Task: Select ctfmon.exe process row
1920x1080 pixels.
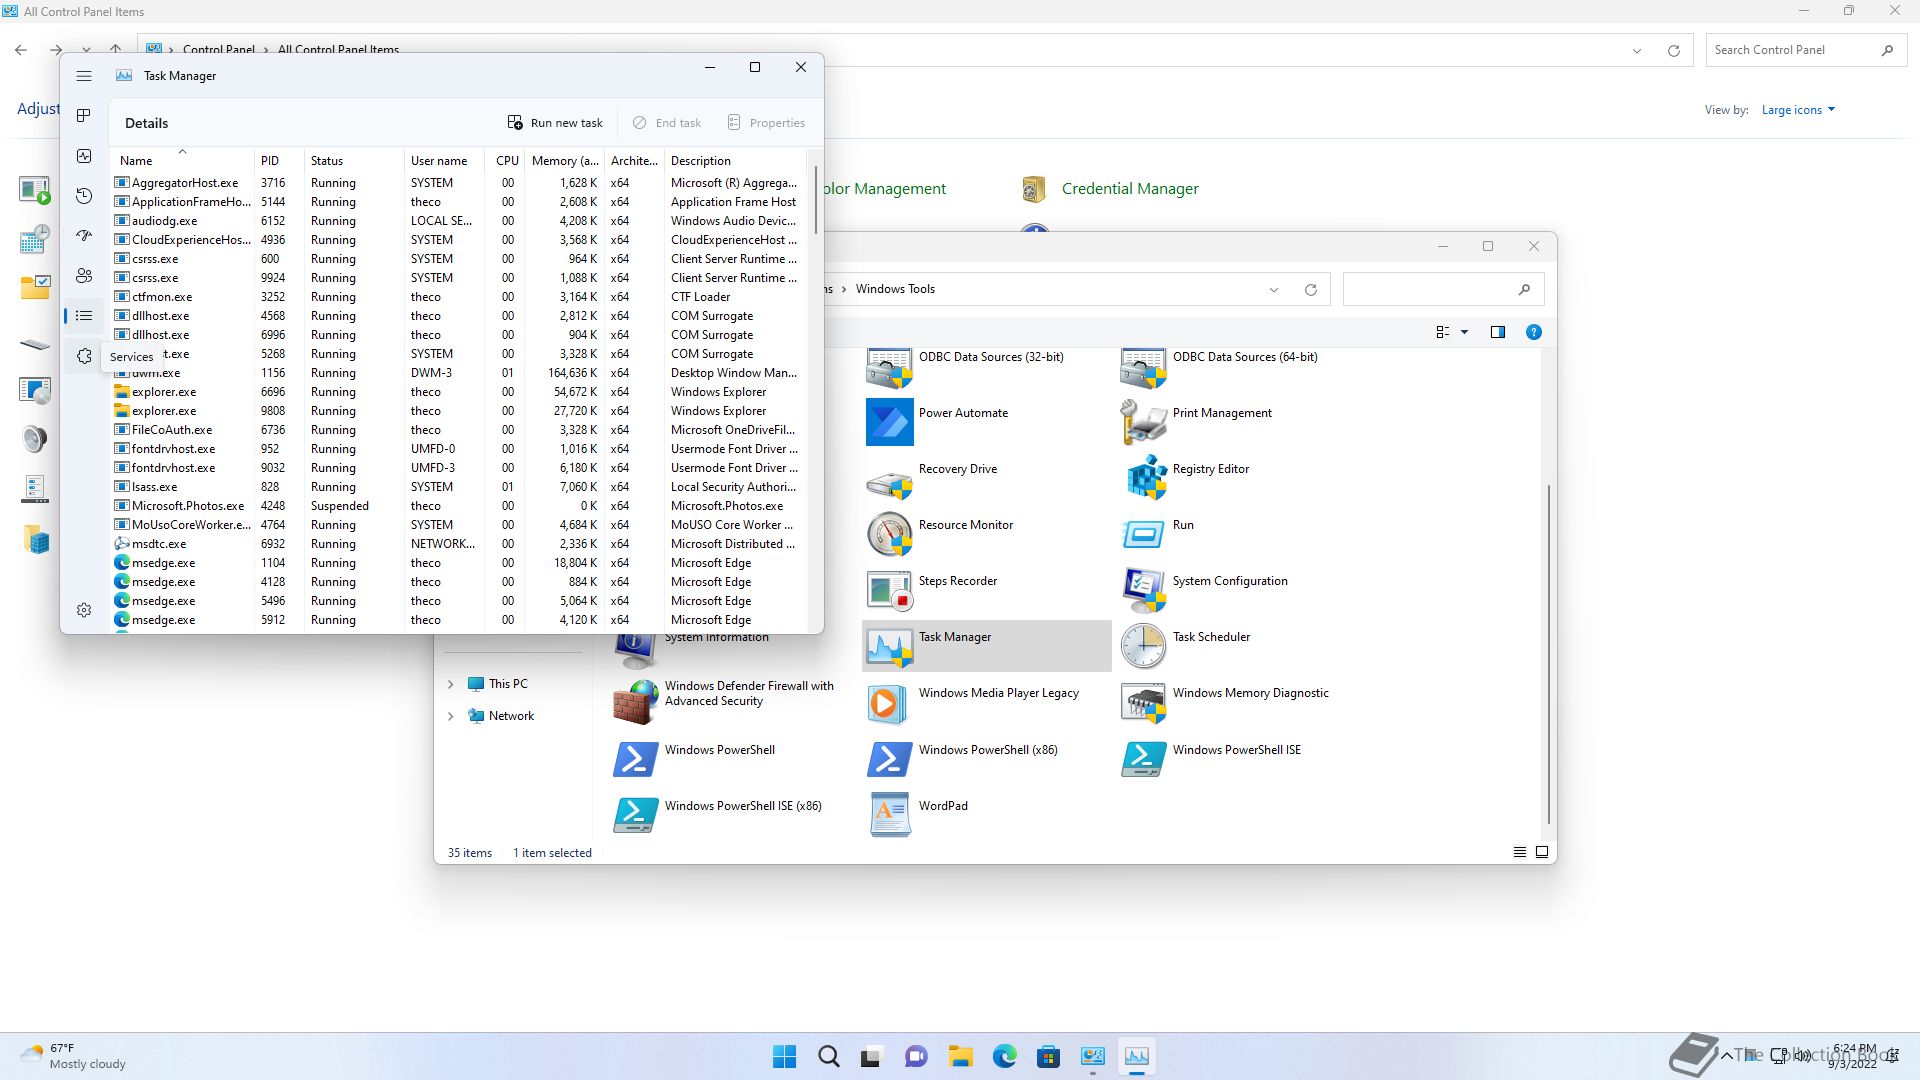Action: click(x=458, y=297)
